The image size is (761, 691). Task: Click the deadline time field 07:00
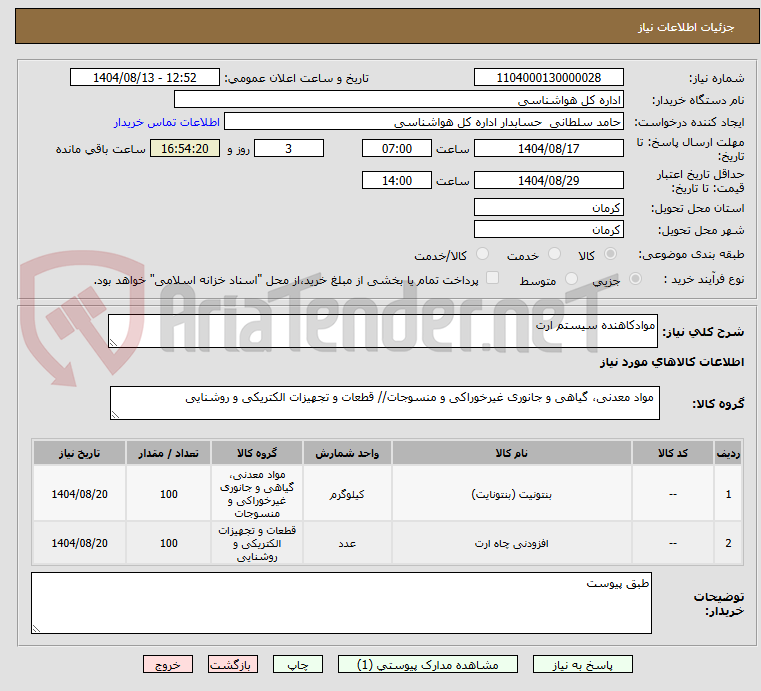click(397, 148)
